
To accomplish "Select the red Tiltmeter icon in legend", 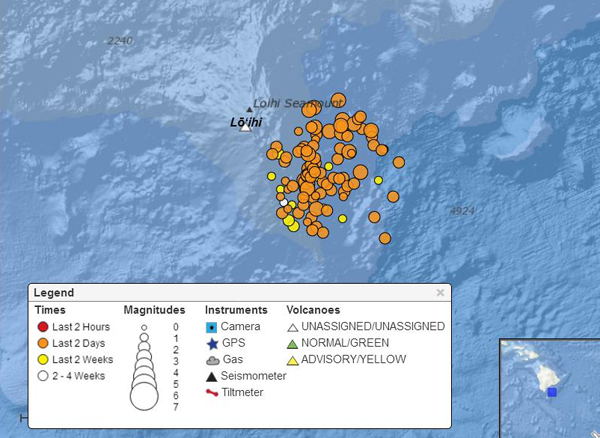I will click(211, 392).
